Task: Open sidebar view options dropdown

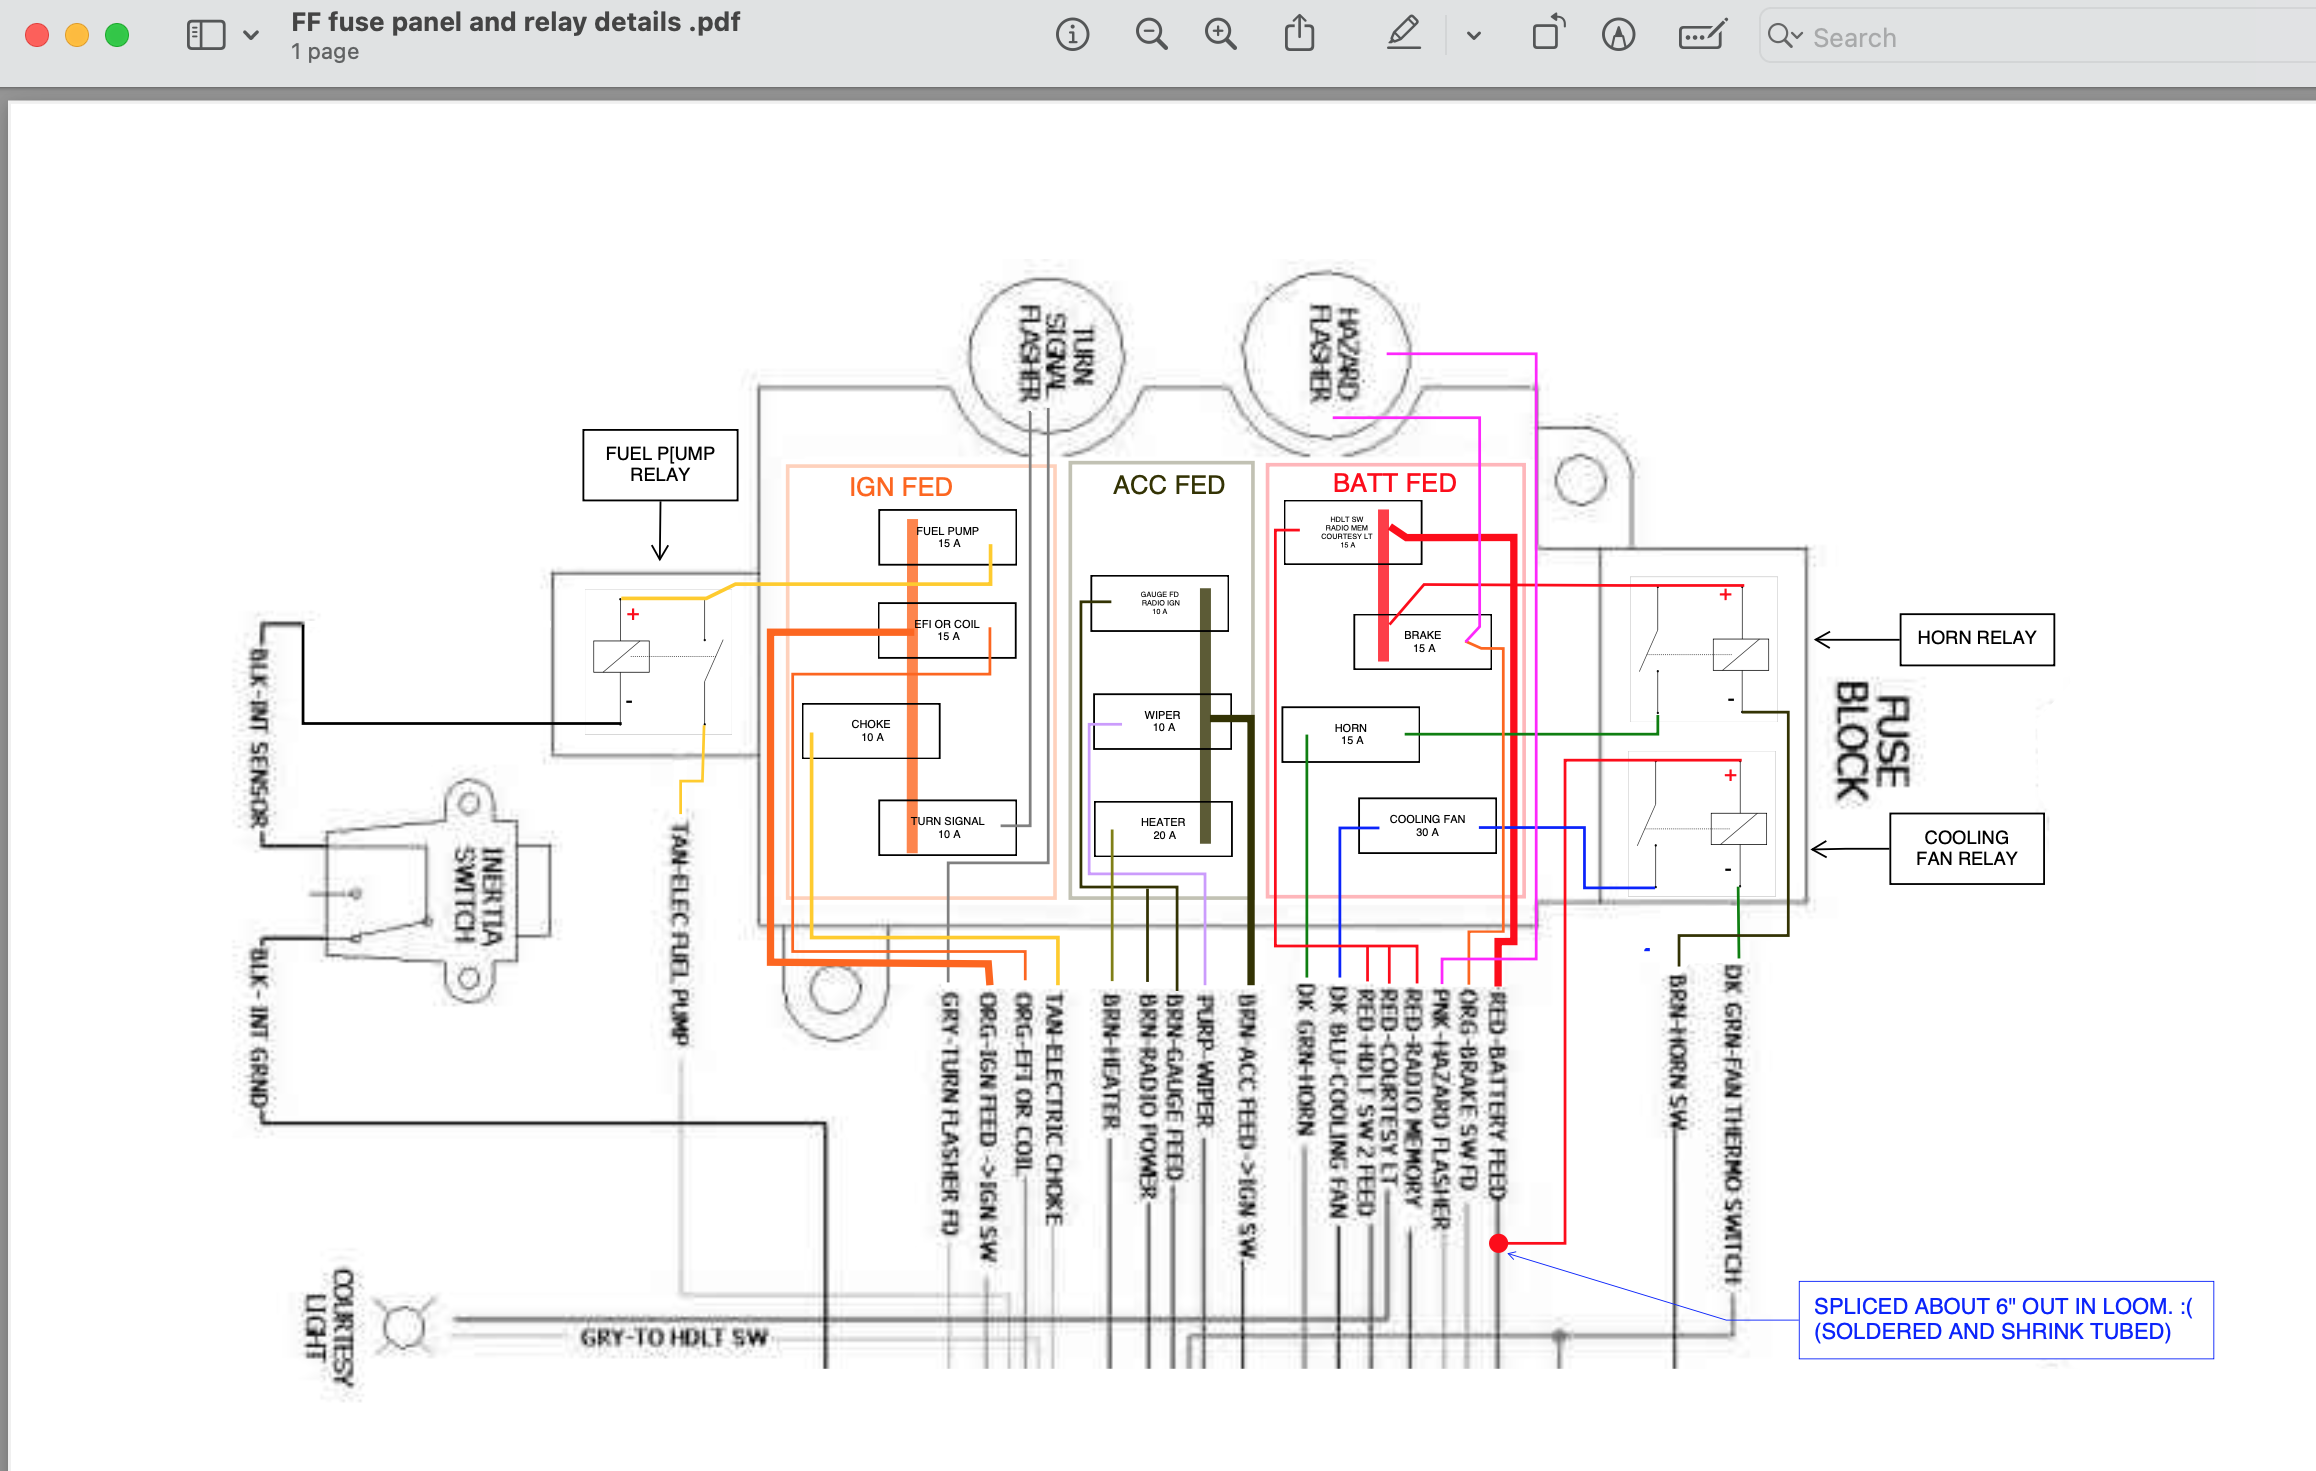Action: [251, 36]
